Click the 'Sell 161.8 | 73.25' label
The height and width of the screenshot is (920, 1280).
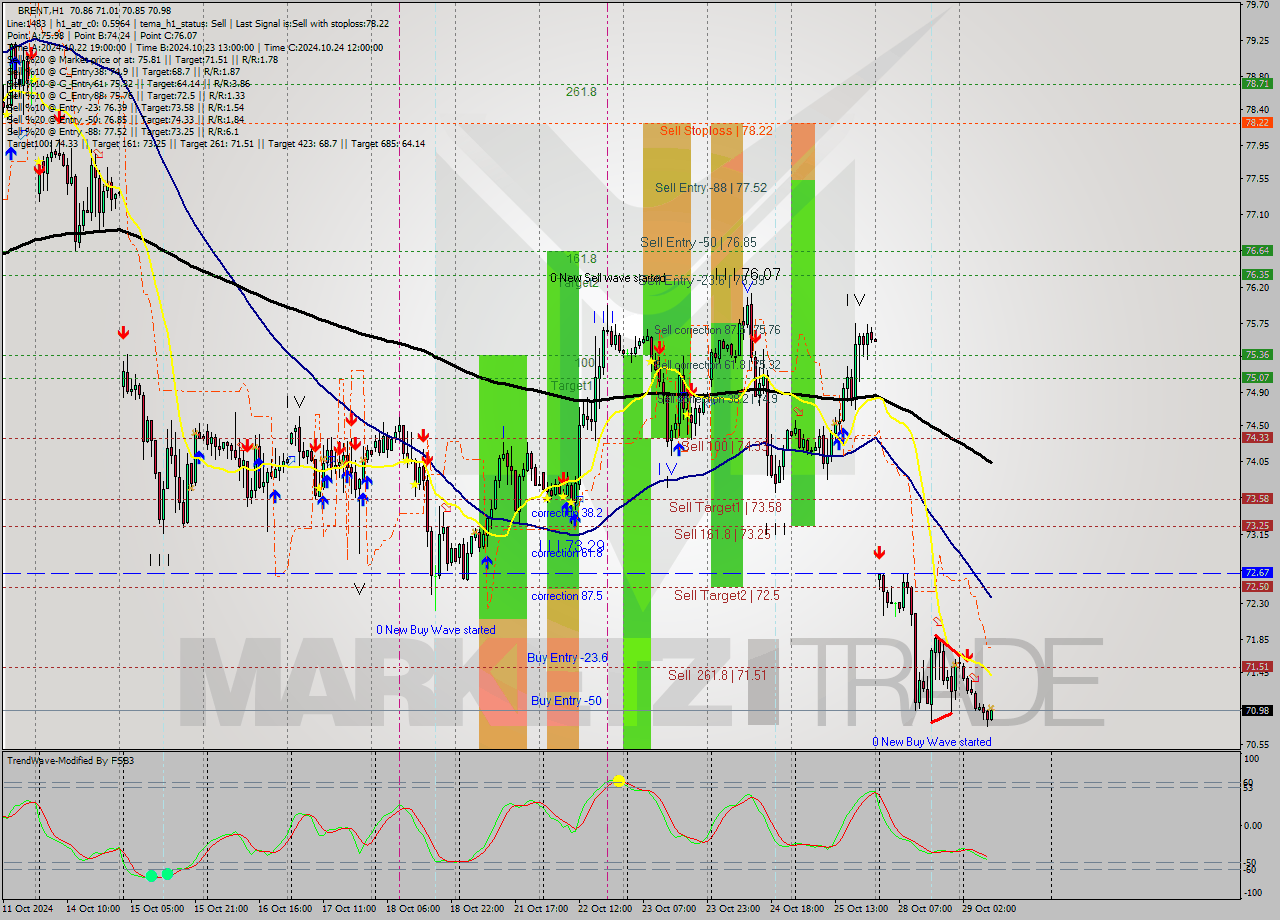(722, 534)
